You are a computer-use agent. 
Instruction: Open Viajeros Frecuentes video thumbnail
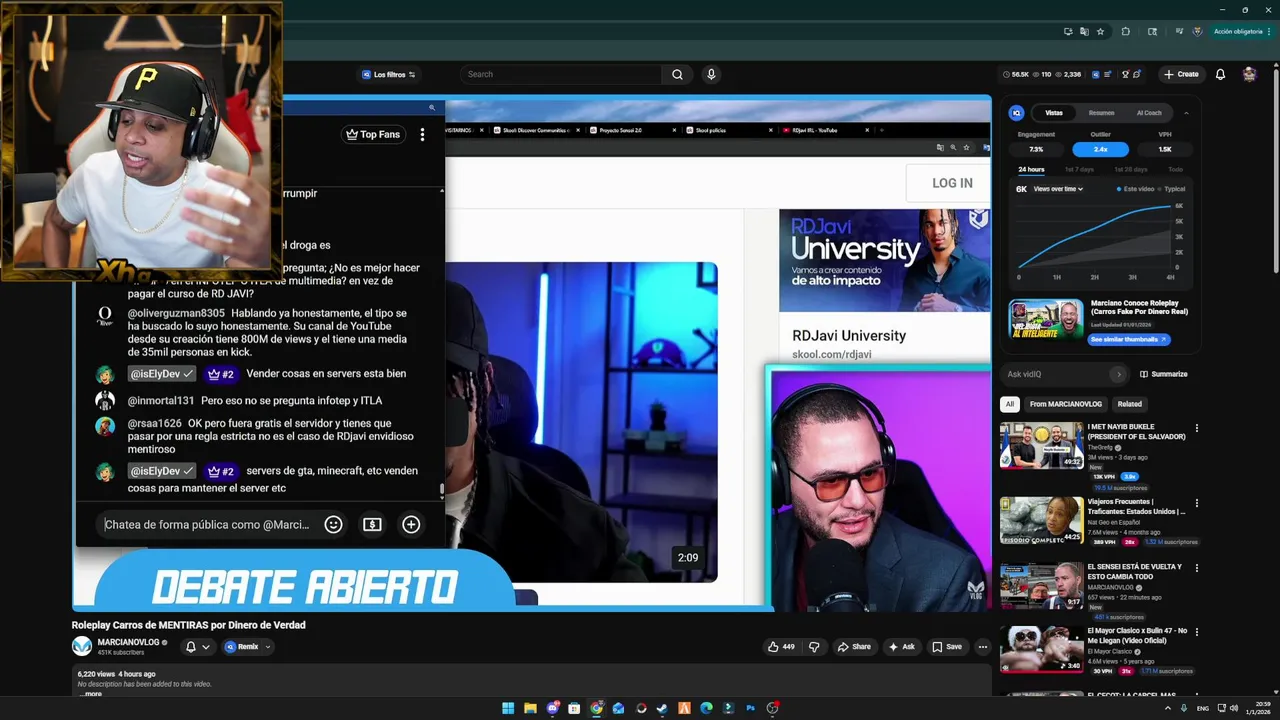click(x=1042, y=520)
